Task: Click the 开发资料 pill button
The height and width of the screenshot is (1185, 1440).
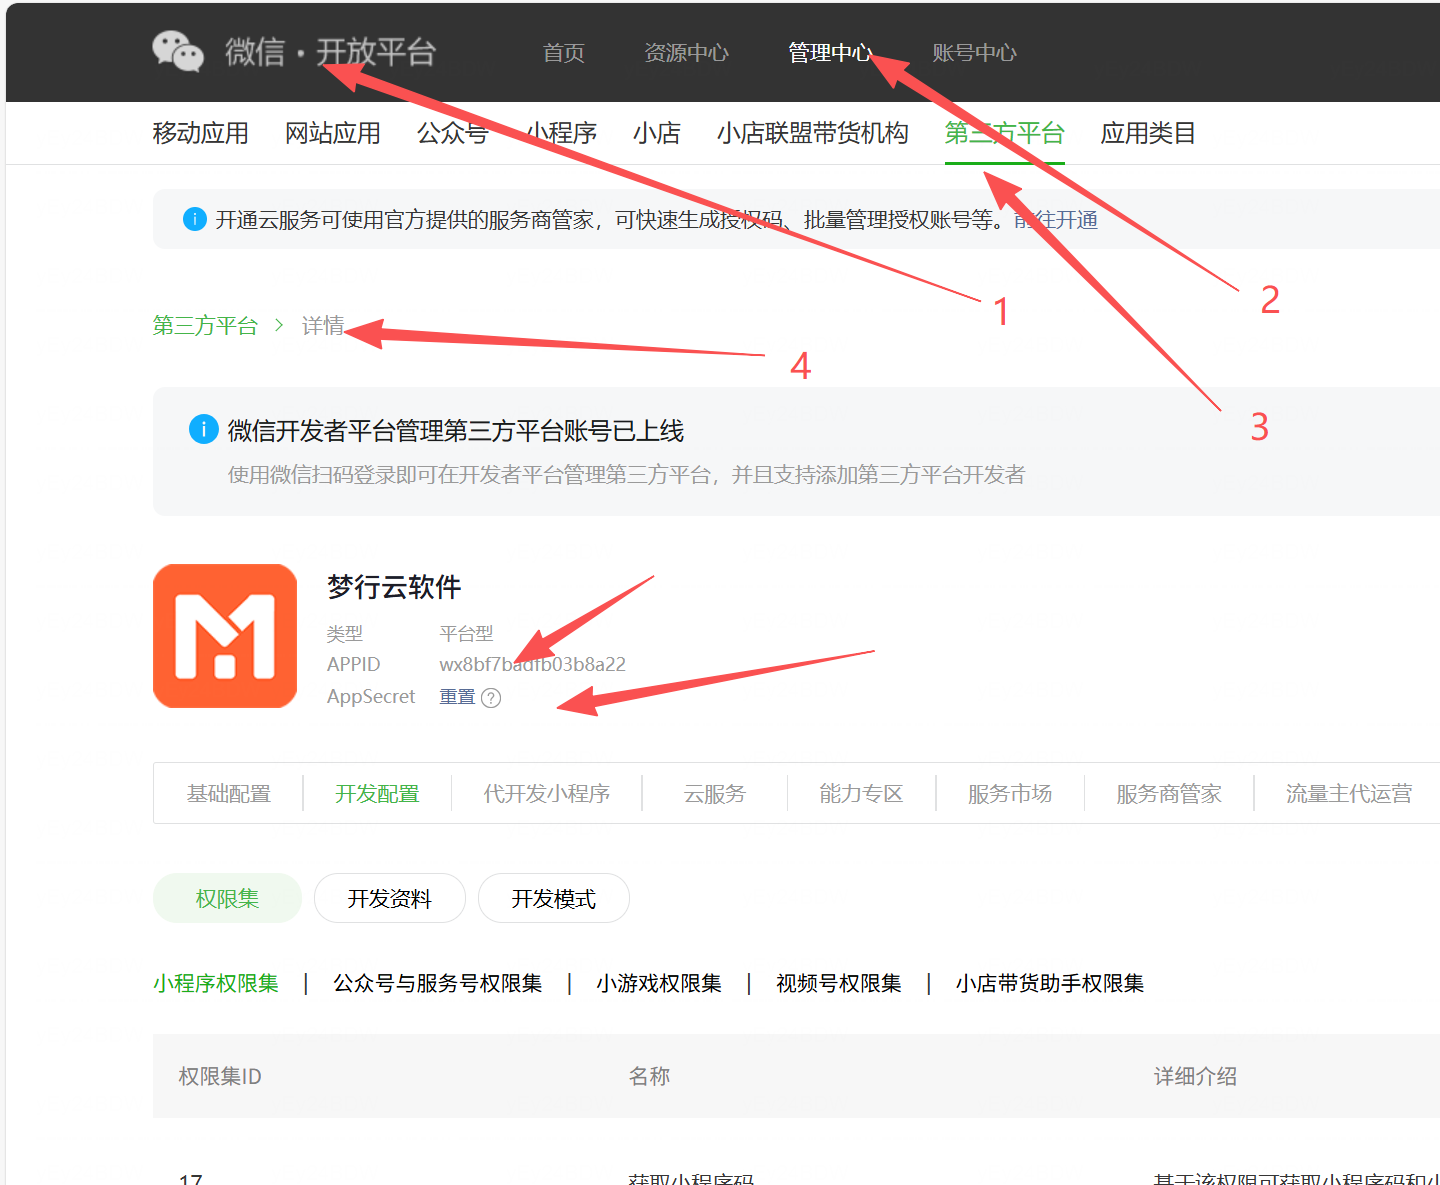Action: 389,899
